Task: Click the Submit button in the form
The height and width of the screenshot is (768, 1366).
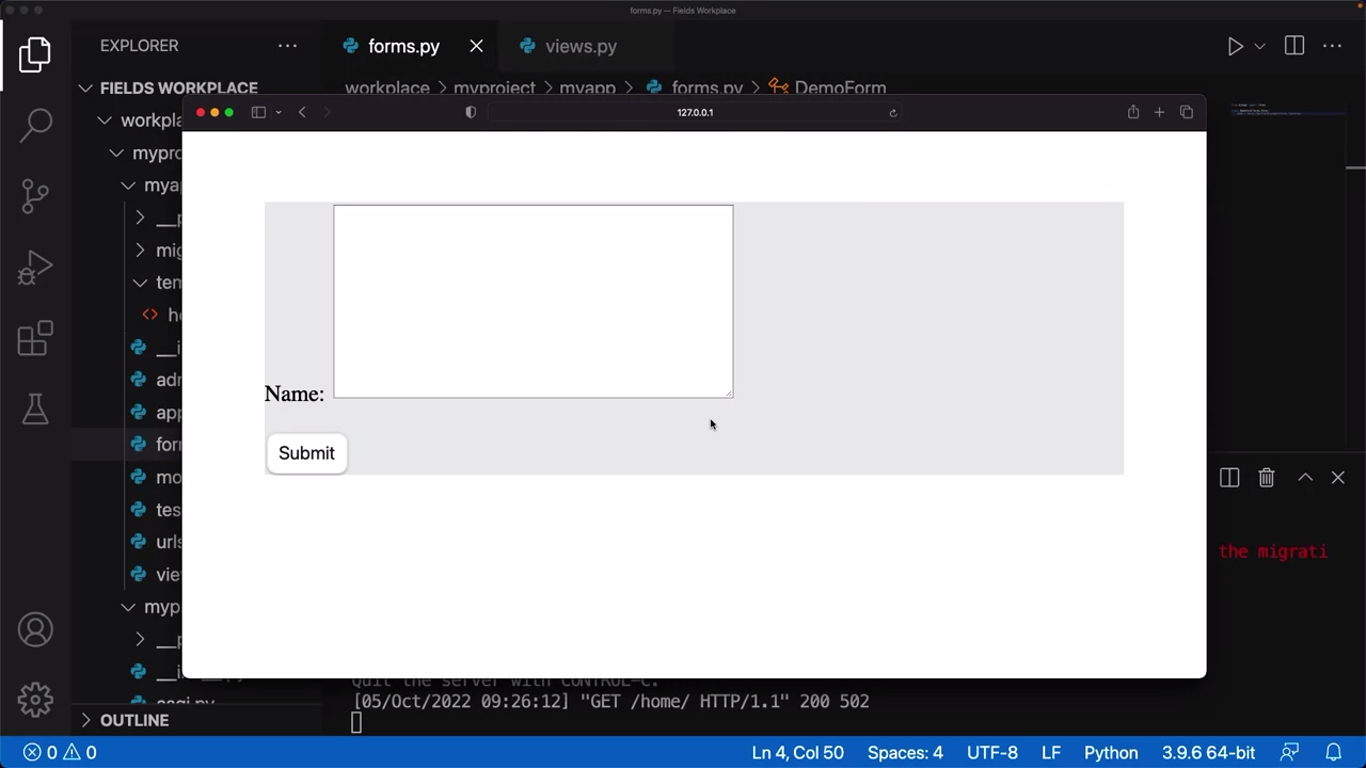Action: 306,453
